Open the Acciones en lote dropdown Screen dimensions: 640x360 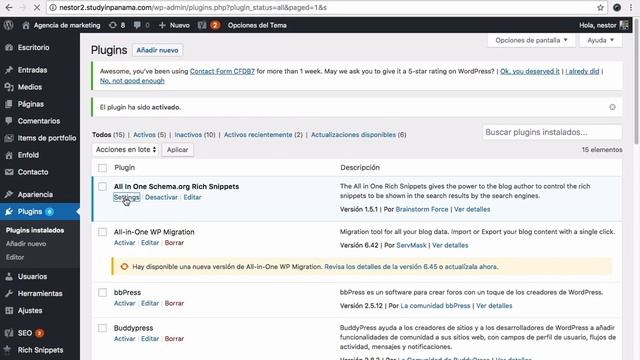click(125, 149)
